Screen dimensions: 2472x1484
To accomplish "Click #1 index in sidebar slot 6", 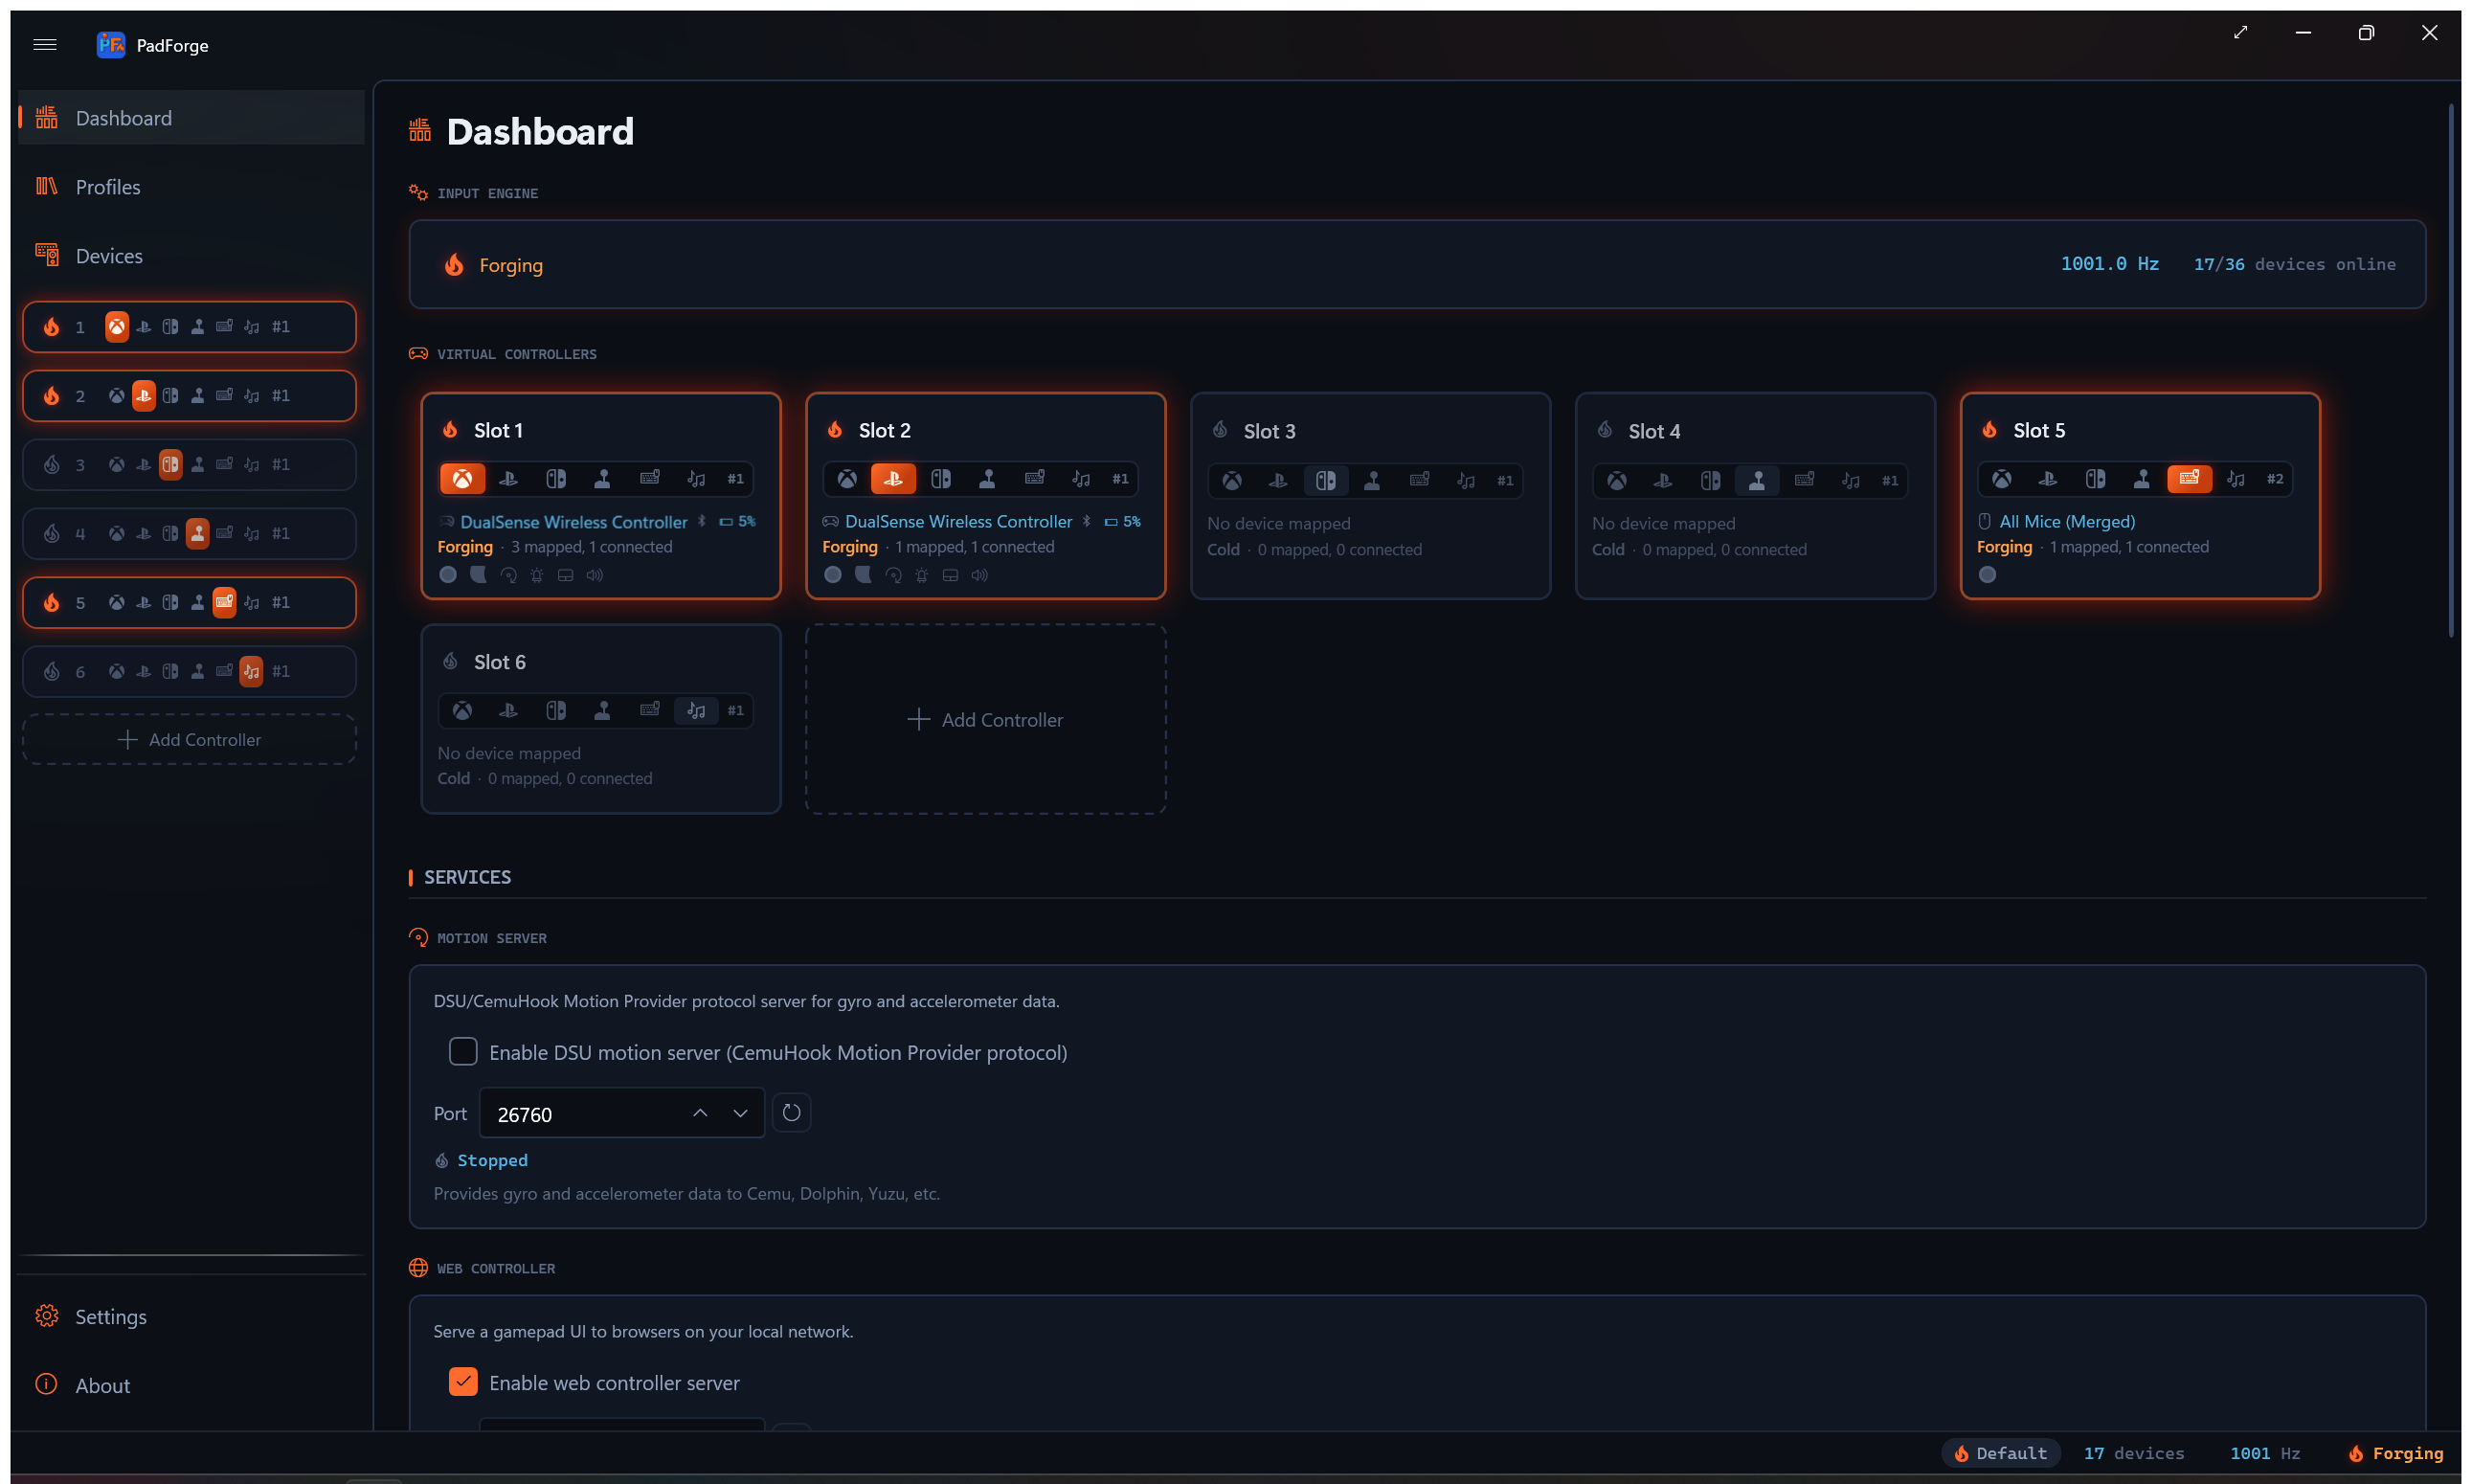I will pyautogui.click(x=281, y=672).
